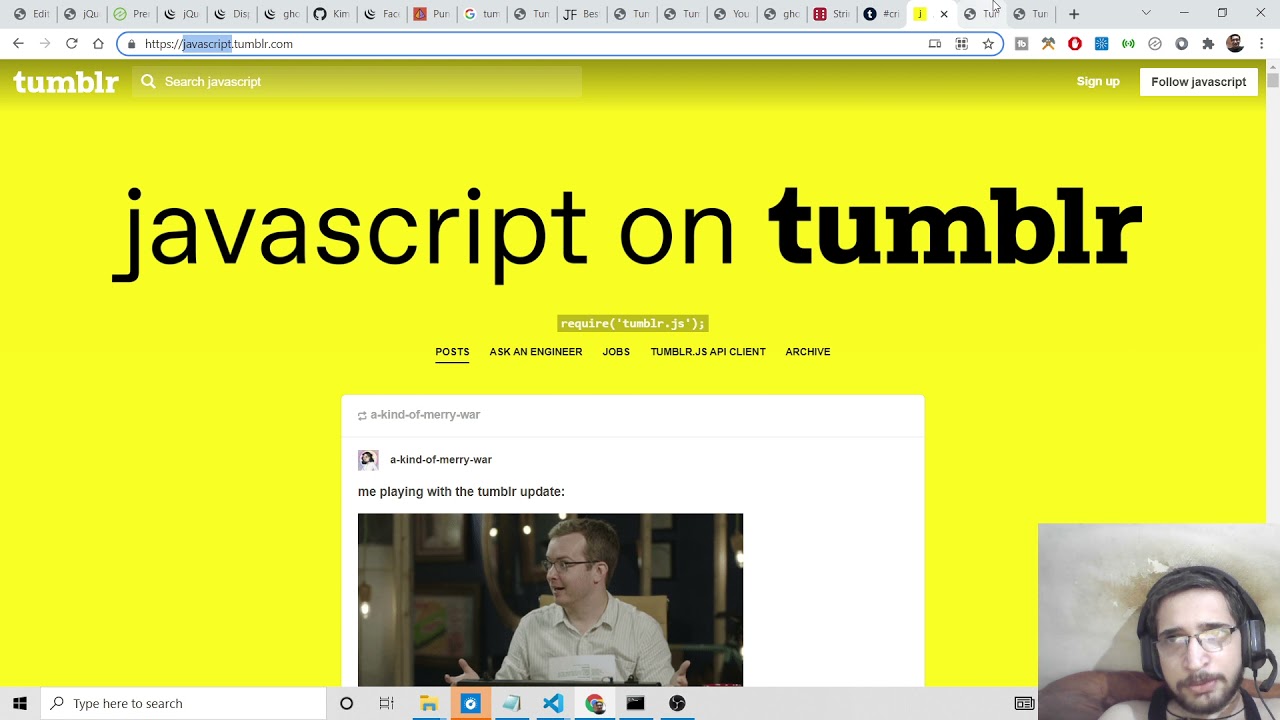Screen dimensions: 1280x720
Task: Open the Chrome extensions puzzle icon
Action: [x=1208, y=44]
